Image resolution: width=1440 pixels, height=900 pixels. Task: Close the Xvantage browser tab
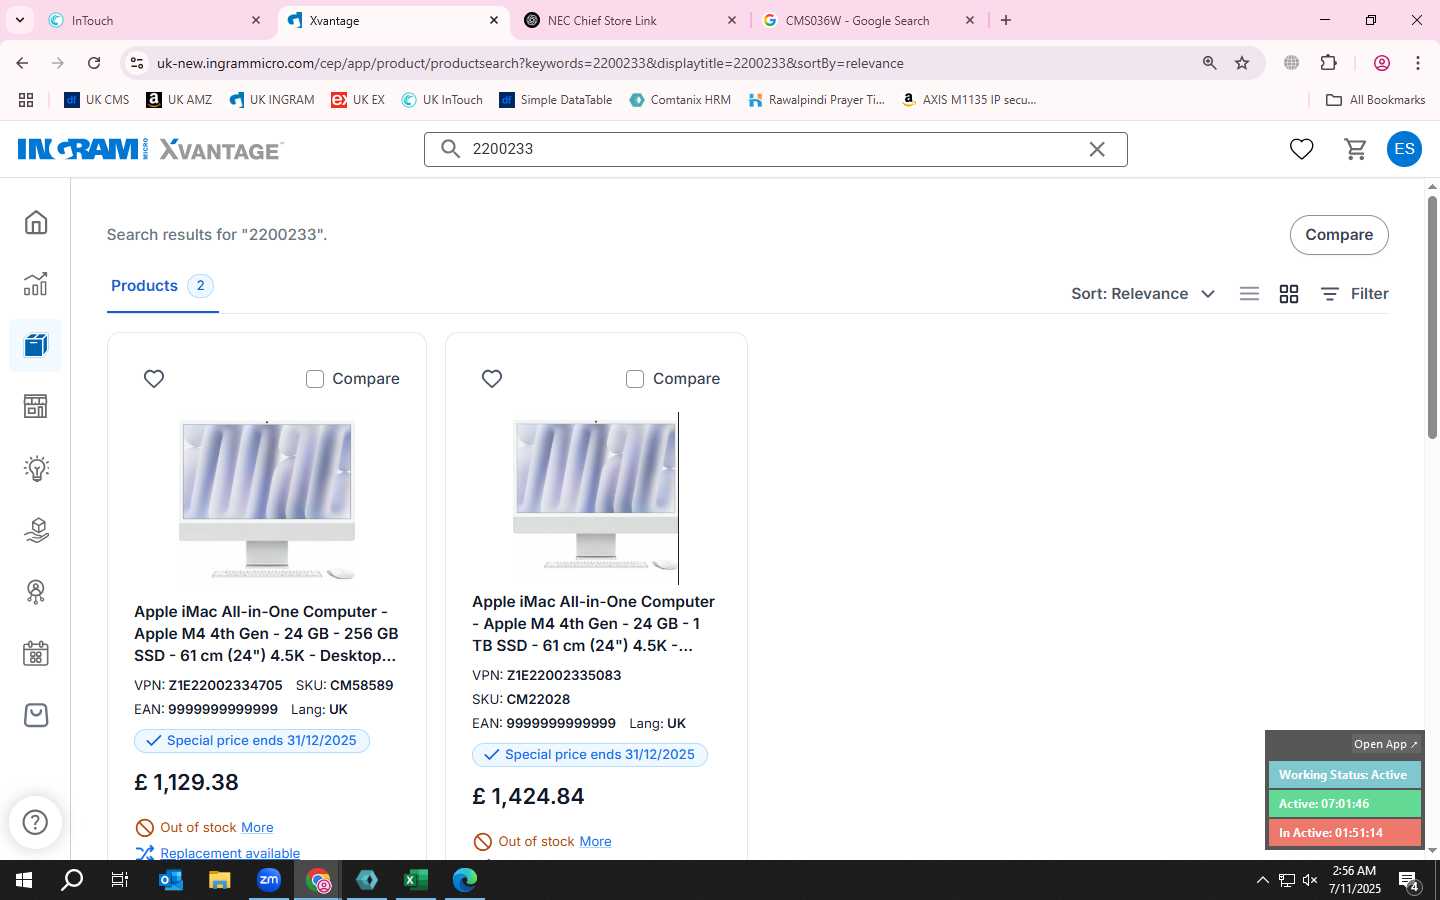coord(494,20)
